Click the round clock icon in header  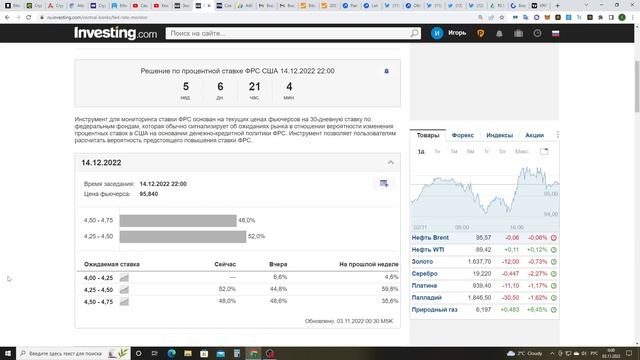click(x=537, y=33)
